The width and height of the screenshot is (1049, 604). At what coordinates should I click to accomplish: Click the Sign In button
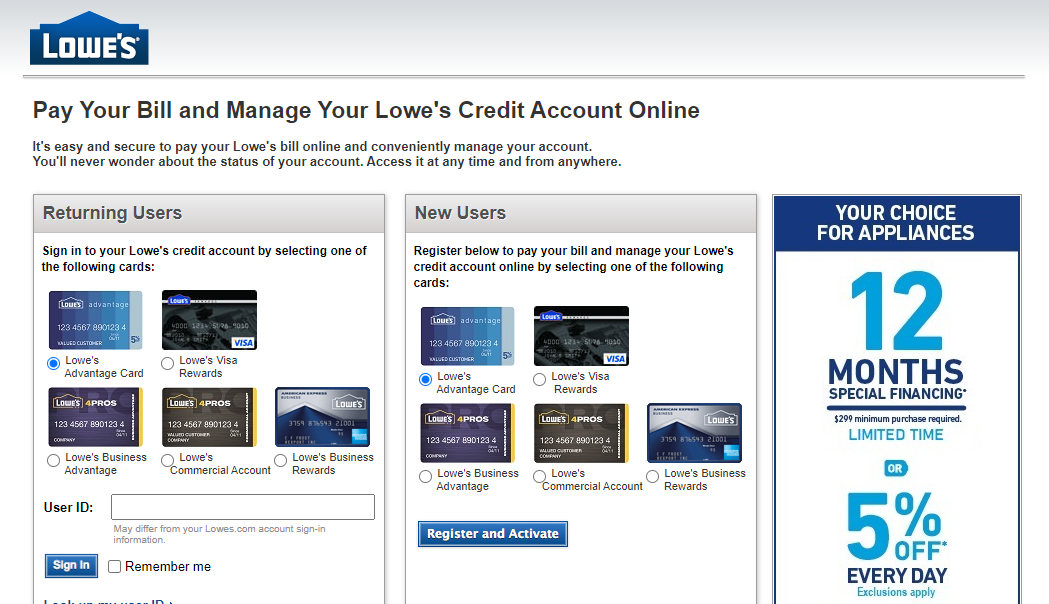[70, 565]
